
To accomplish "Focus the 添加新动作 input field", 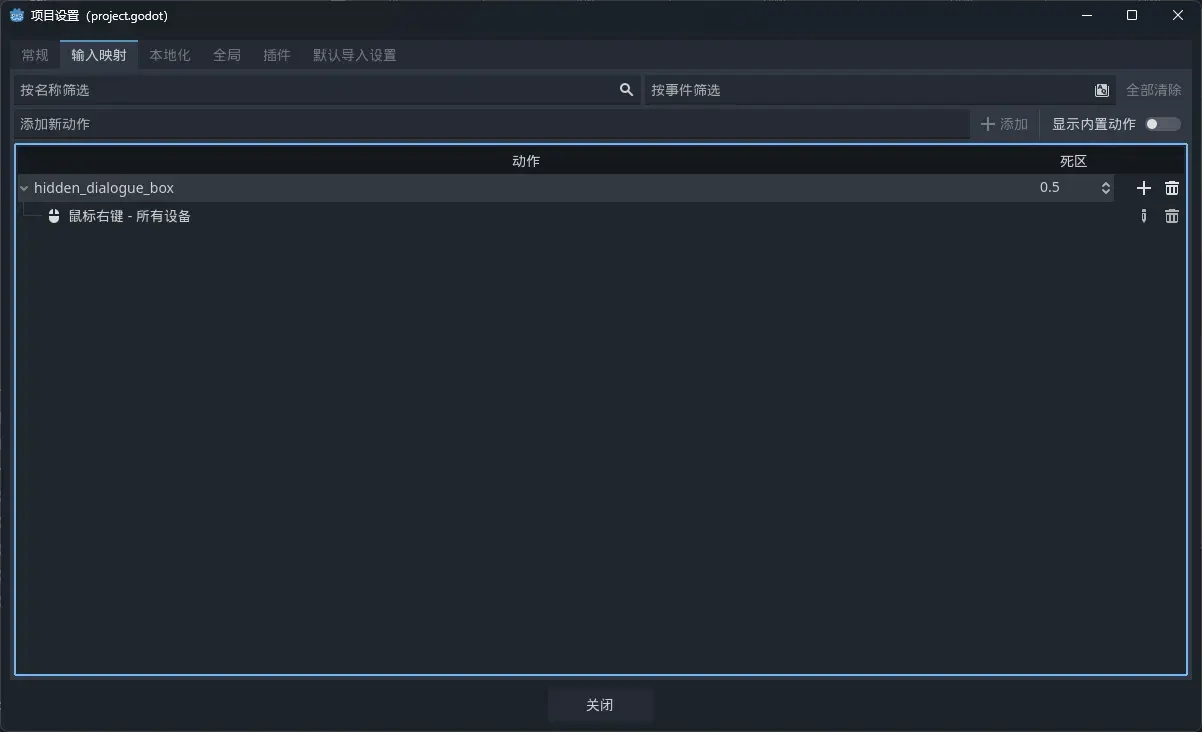I will point(491,124).
